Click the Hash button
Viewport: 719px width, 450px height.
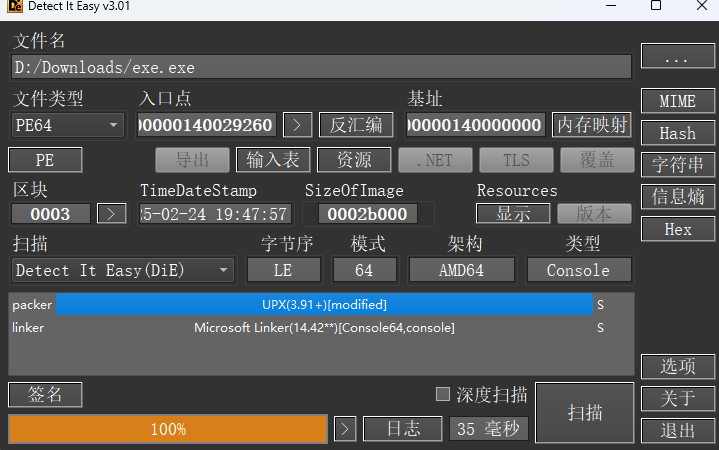pyautogui.click(x=677, y=133)
